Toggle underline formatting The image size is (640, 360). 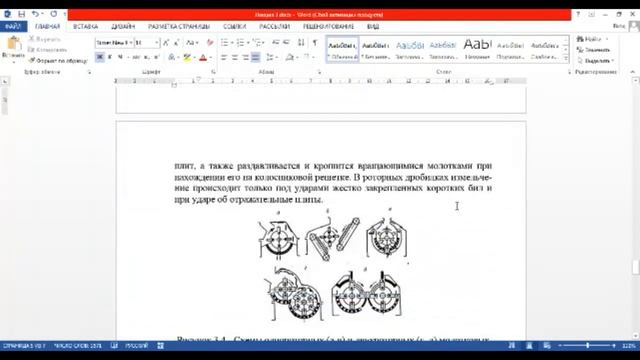tap(120, 57)
